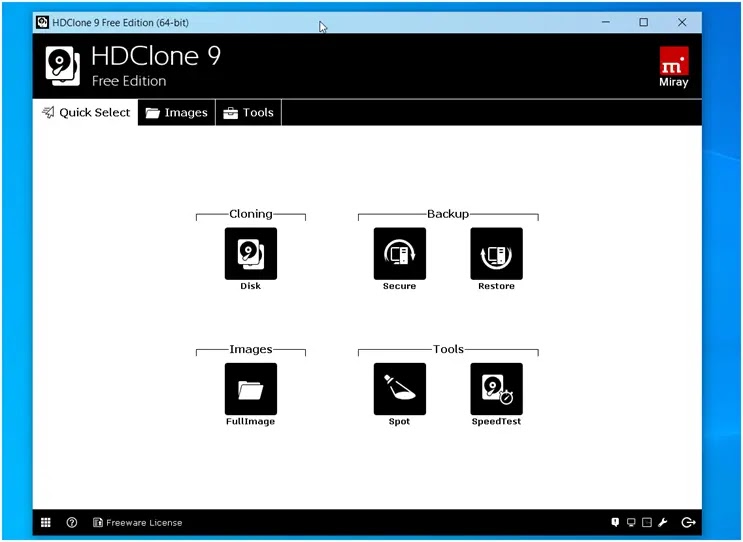Click the Cloning group heading
The image size is (743, 542).
click(x=251, y=214)
